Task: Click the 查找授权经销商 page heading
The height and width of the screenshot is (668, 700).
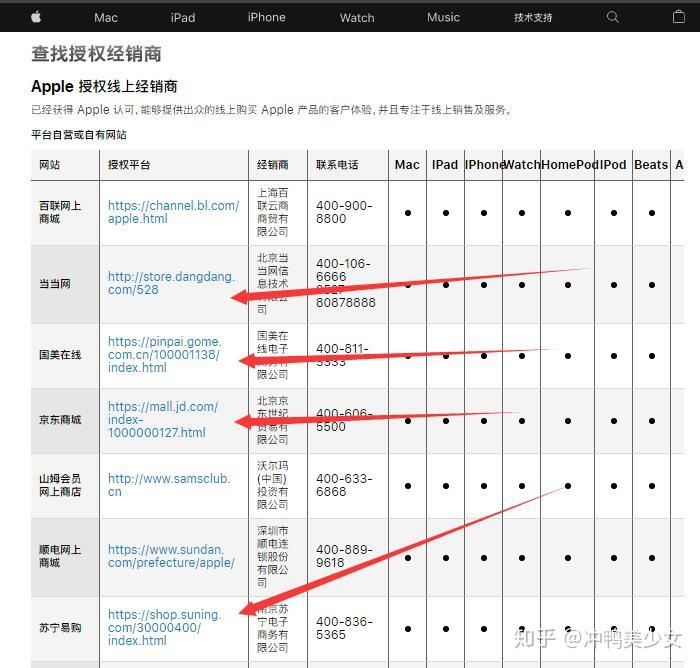Action: (x=96, y=54)
